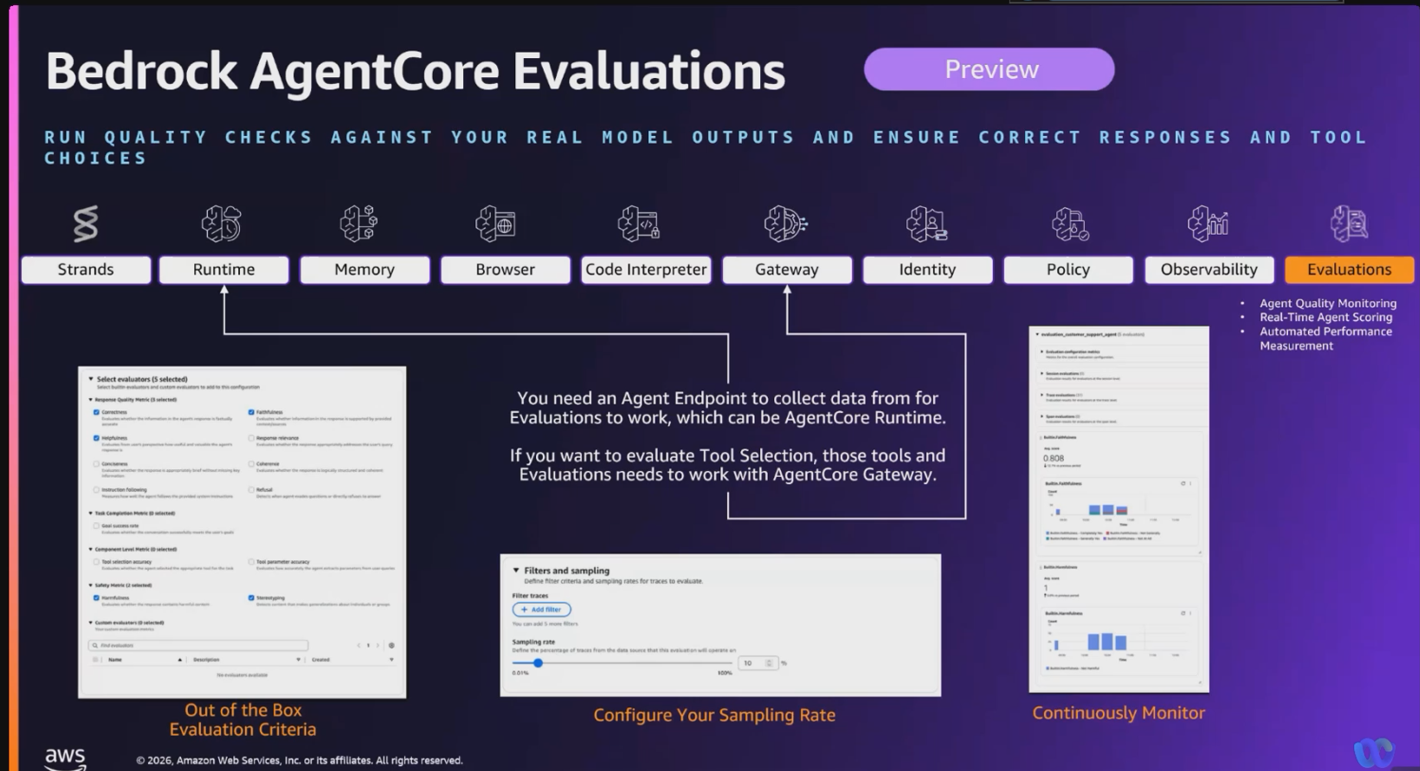This screenshot has width=1420, height=771.
Task: Click the Memory icon above its label
Action: point(358,224)
